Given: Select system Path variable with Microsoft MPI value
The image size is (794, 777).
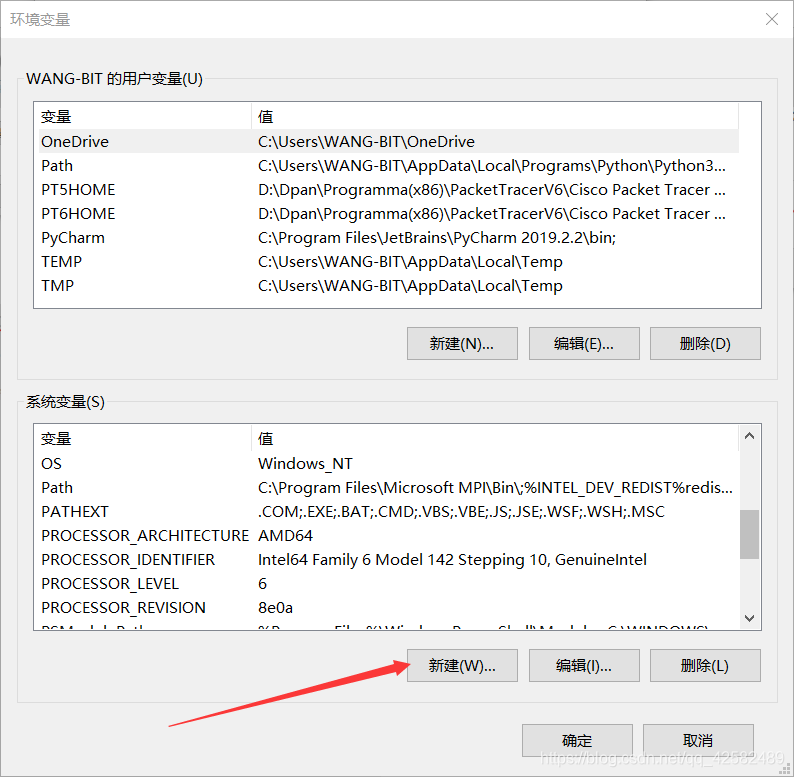Looking at the screenshot, I should pyautogui.click(x=388, y=487).
